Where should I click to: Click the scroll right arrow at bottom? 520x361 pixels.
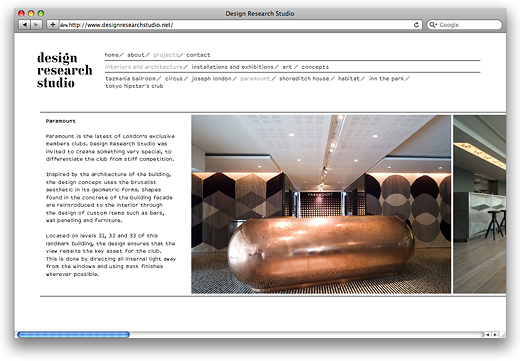coord(495,335)
